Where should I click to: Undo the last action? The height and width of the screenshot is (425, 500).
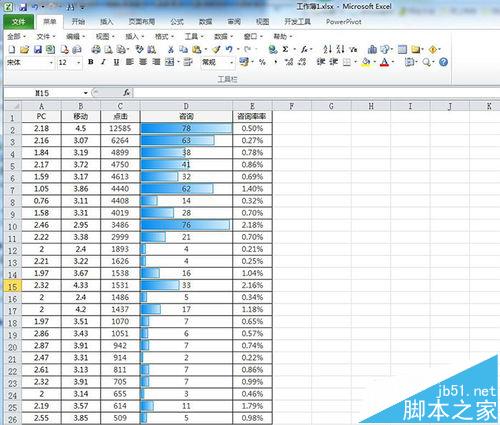229,50
